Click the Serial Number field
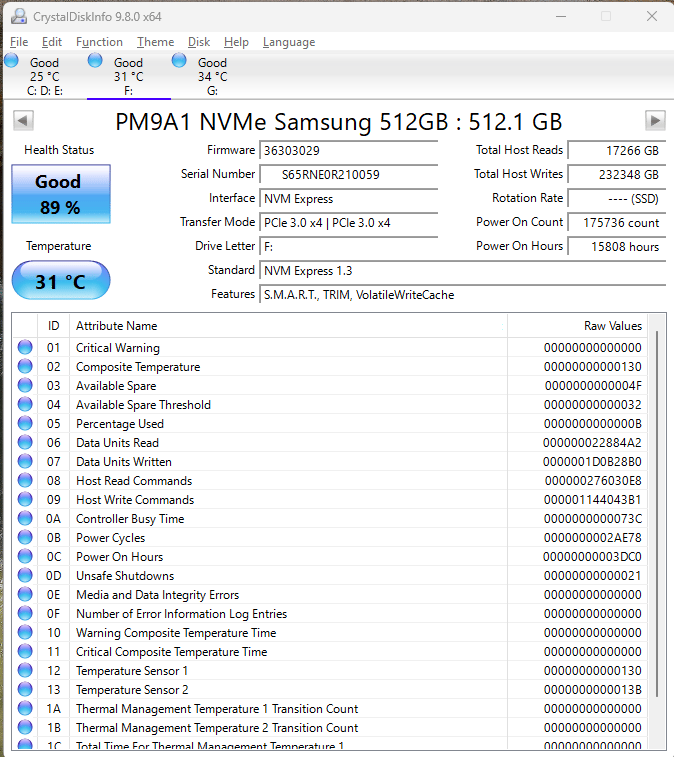674x757 pixels. 349,175
